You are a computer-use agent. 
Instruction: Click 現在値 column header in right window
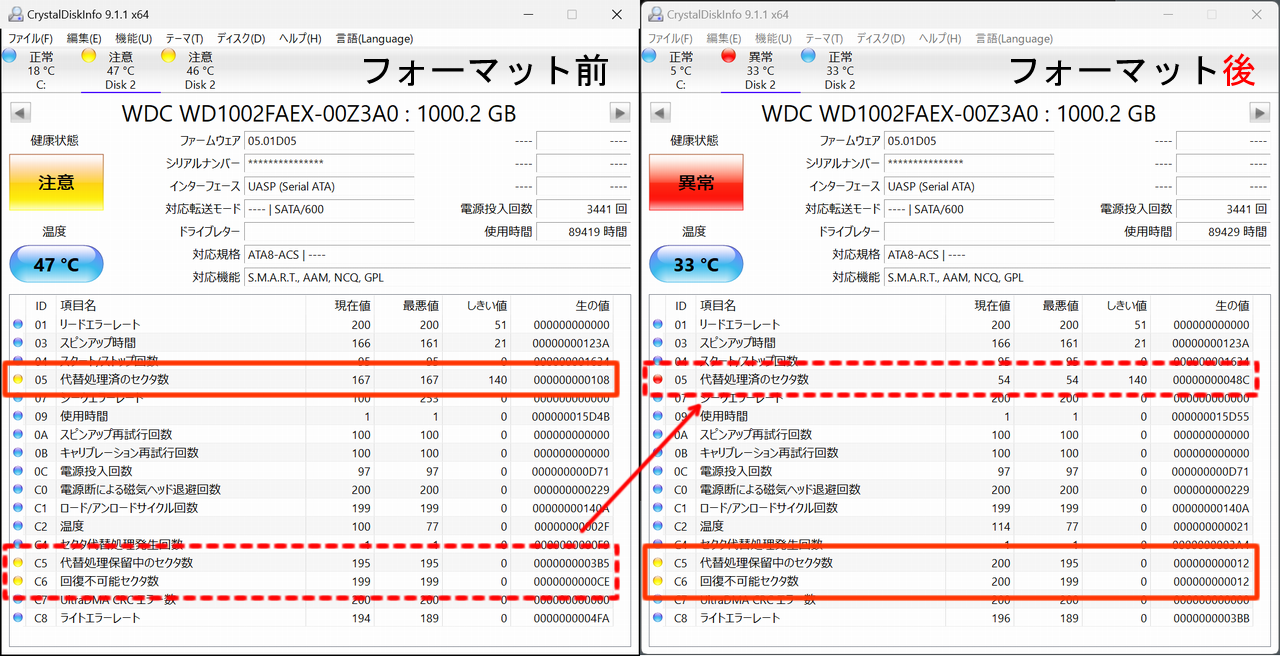coord(992,305)
